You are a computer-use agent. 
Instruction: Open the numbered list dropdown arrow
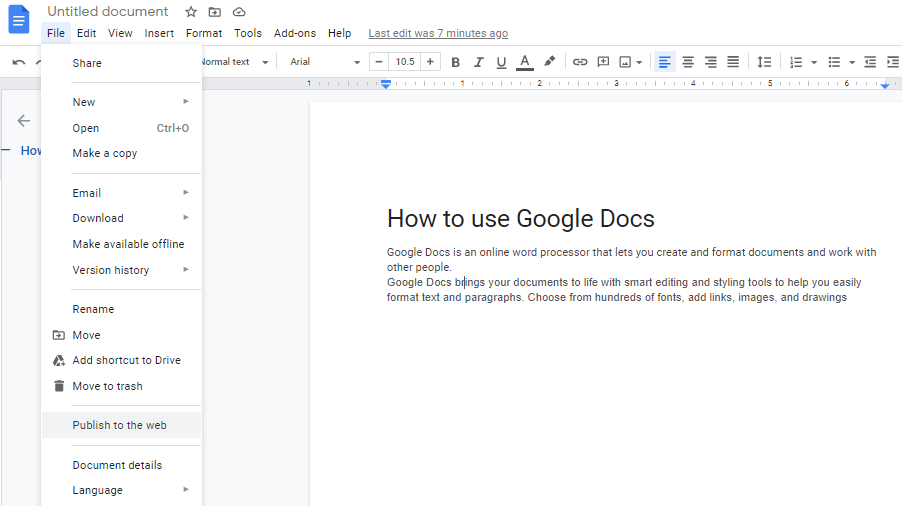coord(814,62)
